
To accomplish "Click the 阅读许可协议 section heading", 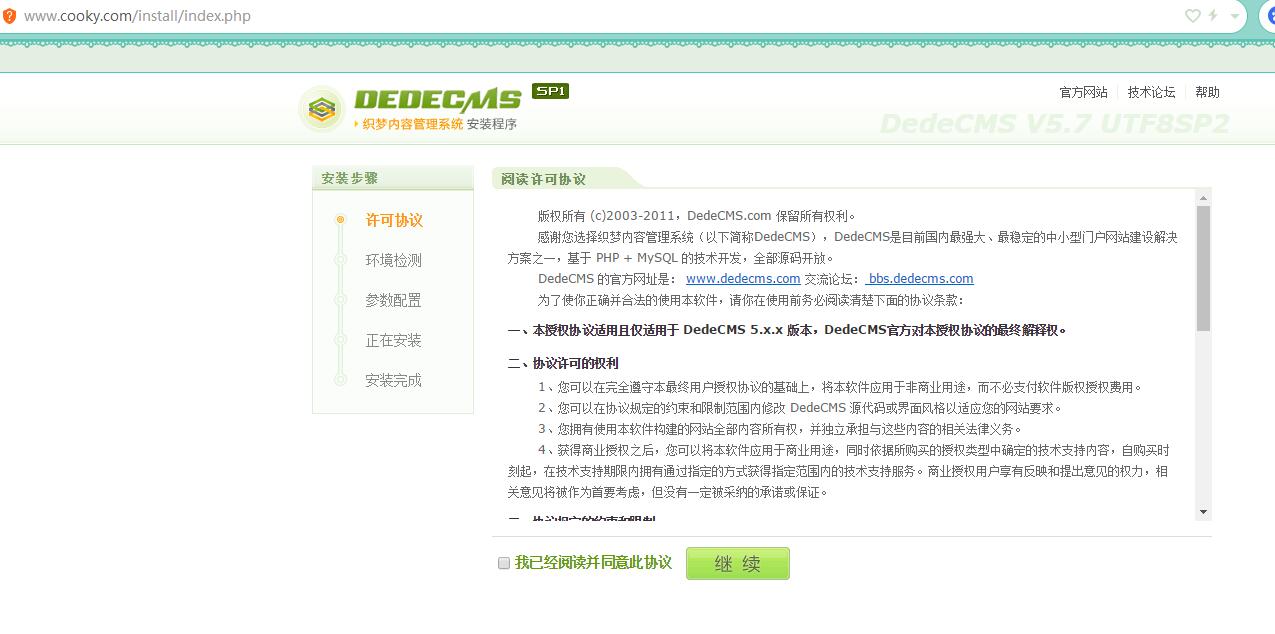I will pyautogui.click(x=544, y=179).
